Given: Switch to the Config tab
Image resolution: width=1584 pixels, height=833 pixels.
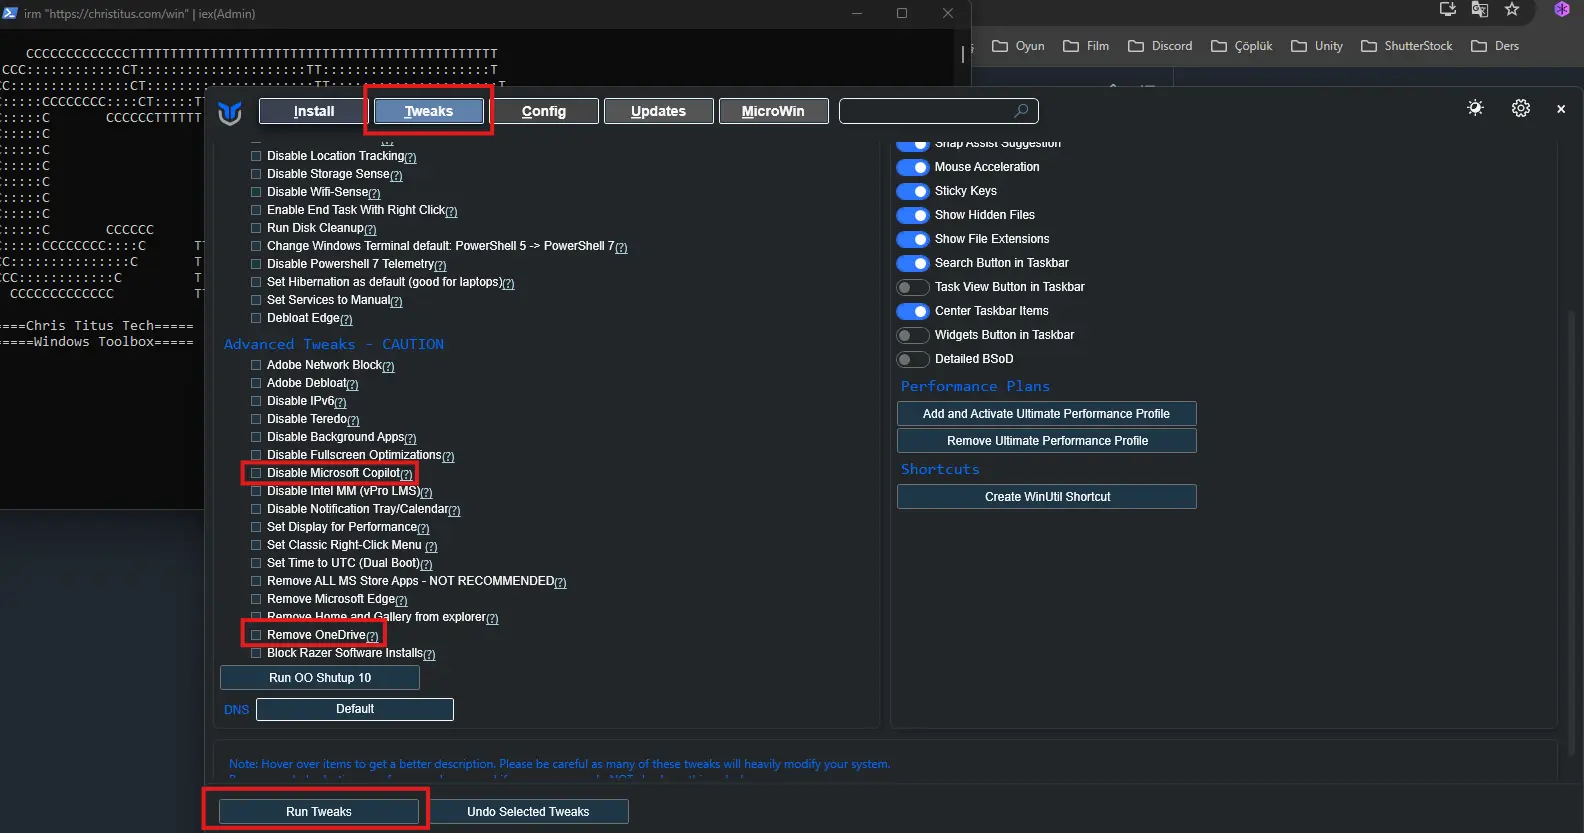Looking at the screenshot, I should [544, 111].
